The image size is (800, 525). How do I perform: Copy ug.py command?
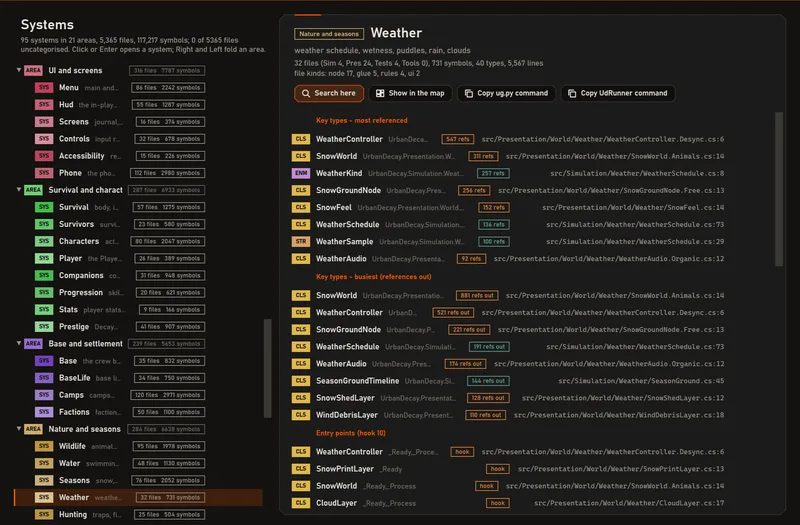coord(506,93)
